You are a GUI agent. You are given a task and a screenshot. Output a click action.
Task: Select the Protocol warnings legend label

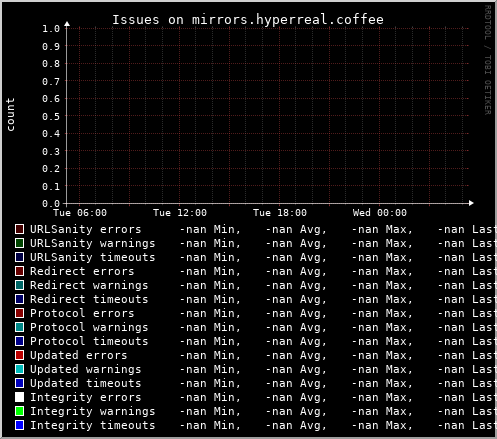(x=89, y=327)
